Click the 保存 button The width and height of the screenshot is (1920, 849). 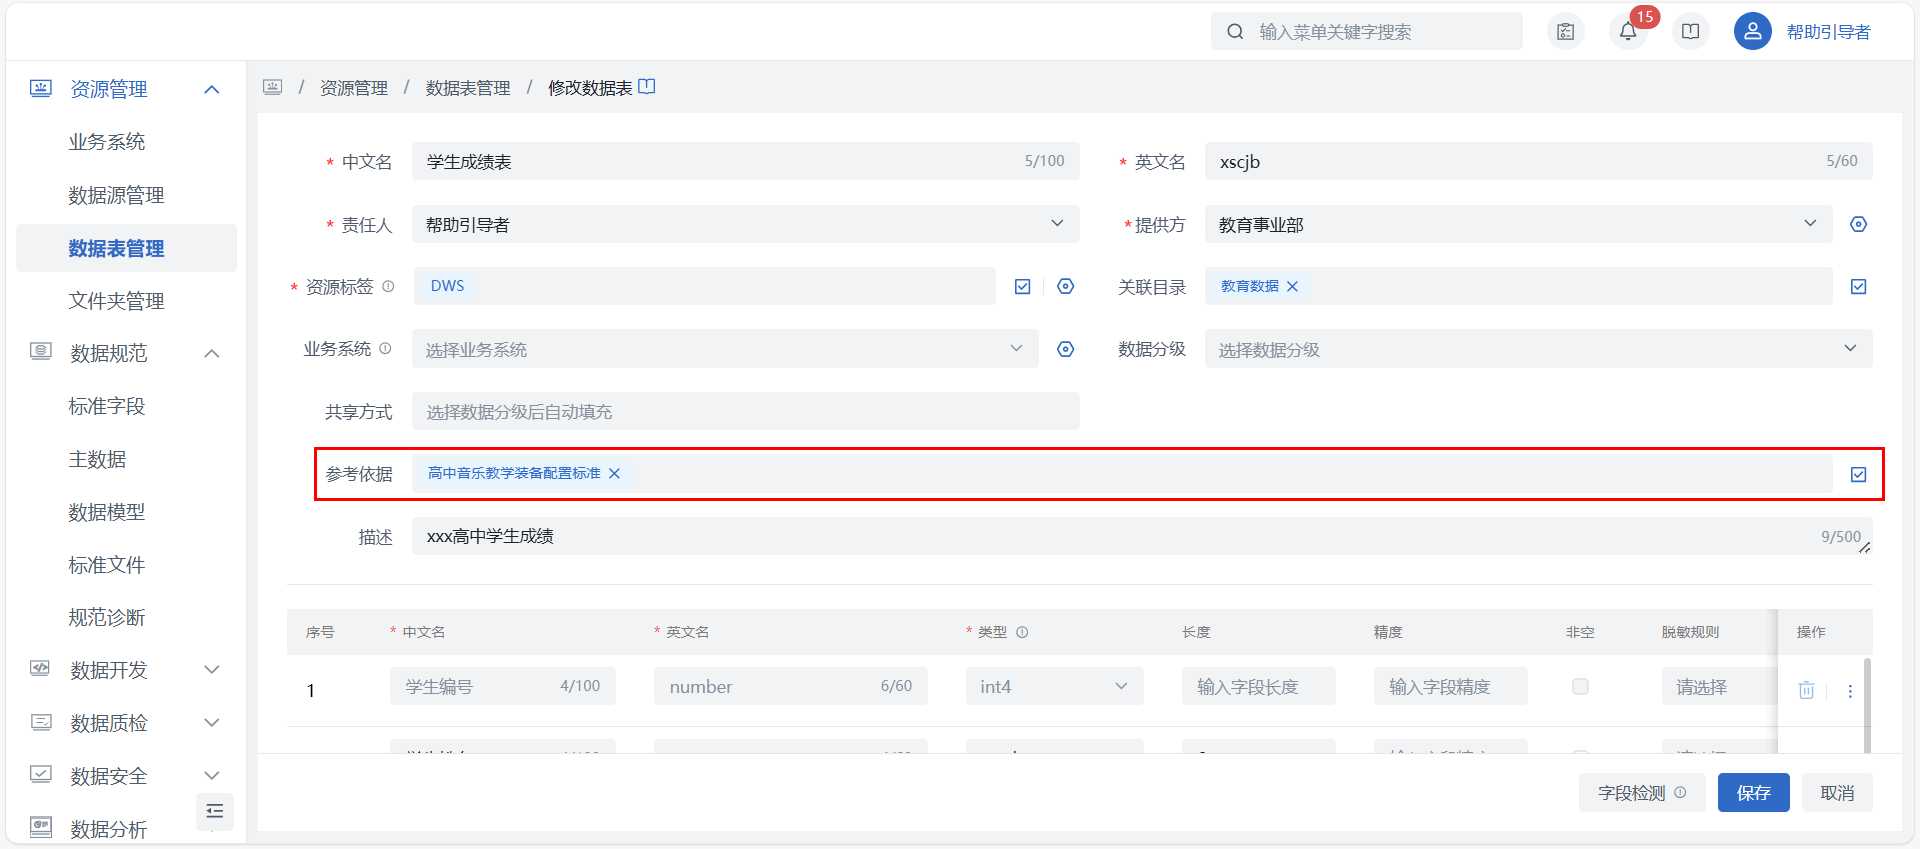[1753, 793]
